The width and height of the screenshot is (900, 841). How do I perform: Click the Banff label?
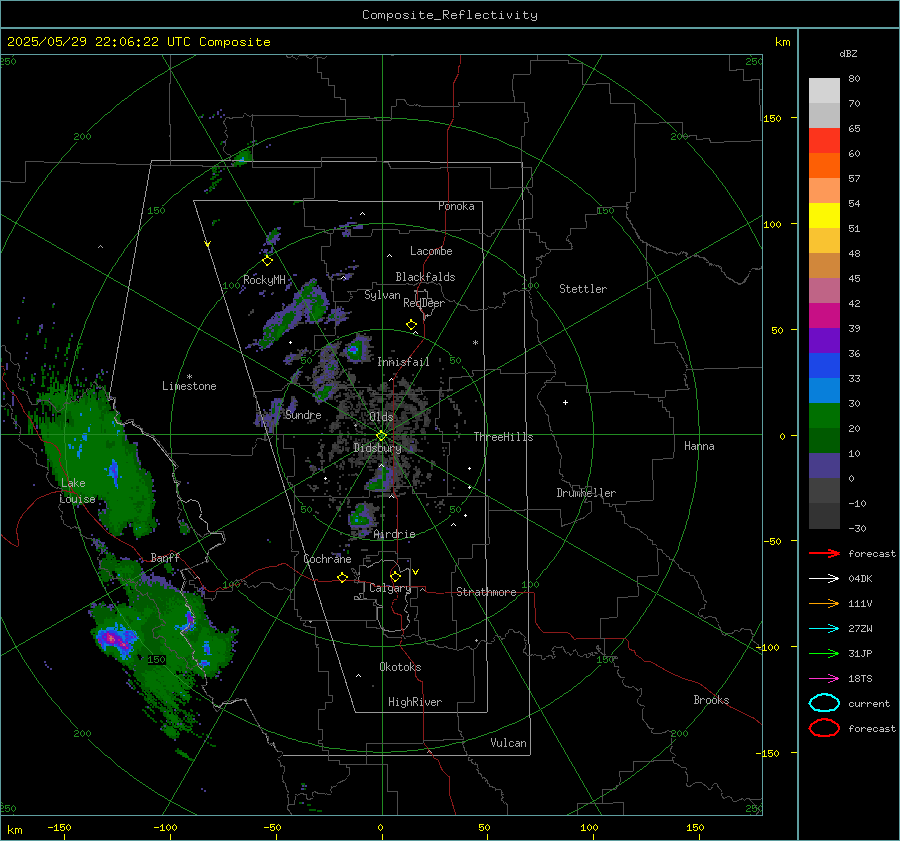pos(165,557)
